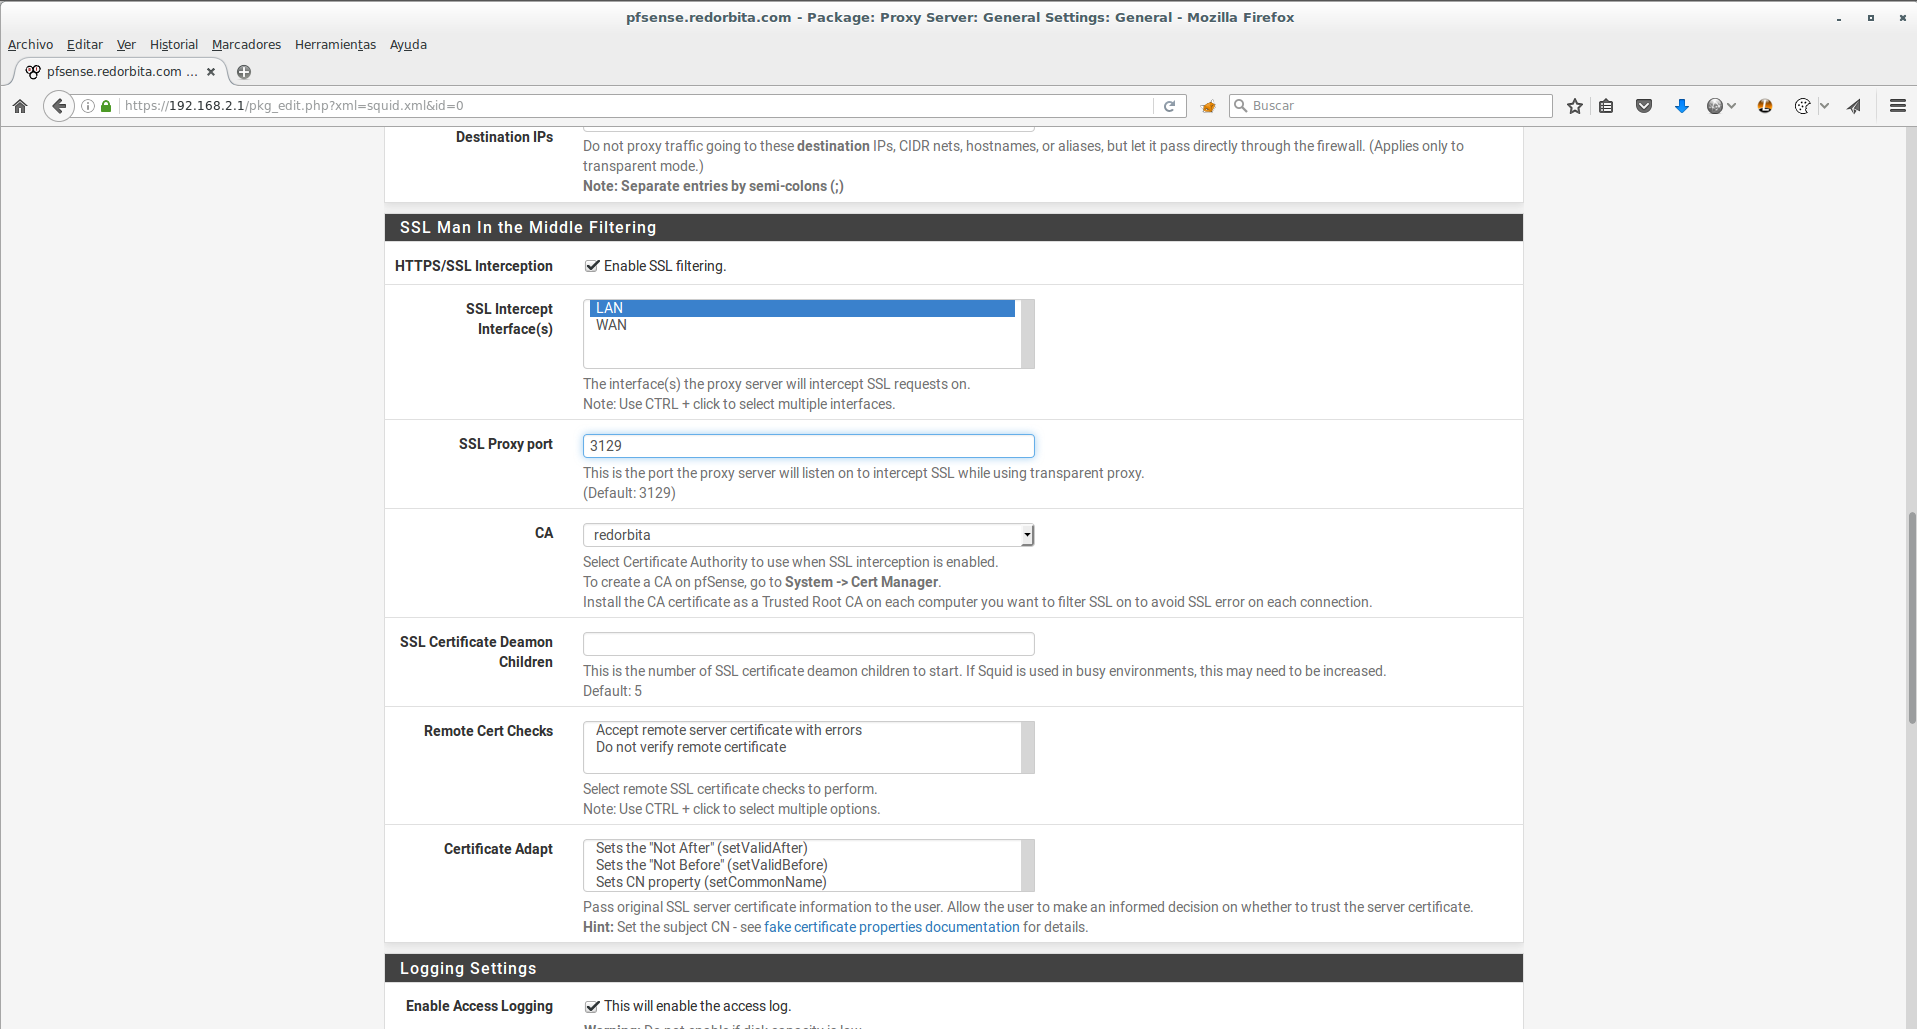1917x1029 pixels.
Task: Click the green padlock site security icon
Action: 106,106
